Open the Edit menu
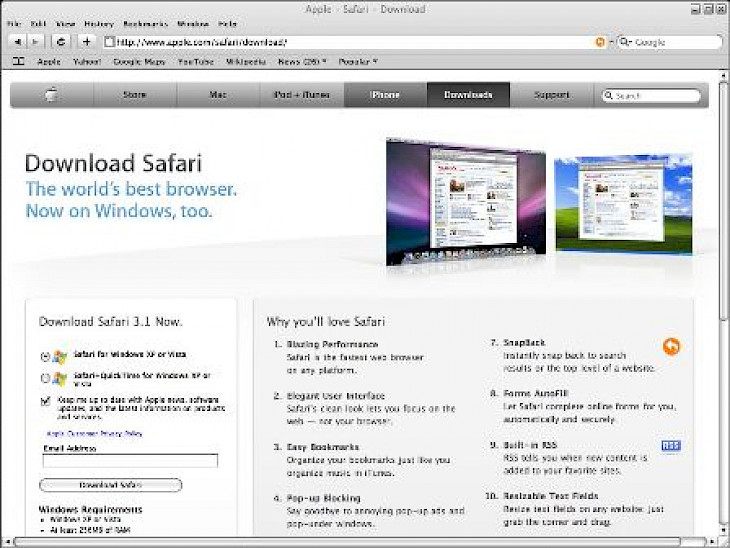This screenshot has width=730, height=548. click(x=38, y=24)
